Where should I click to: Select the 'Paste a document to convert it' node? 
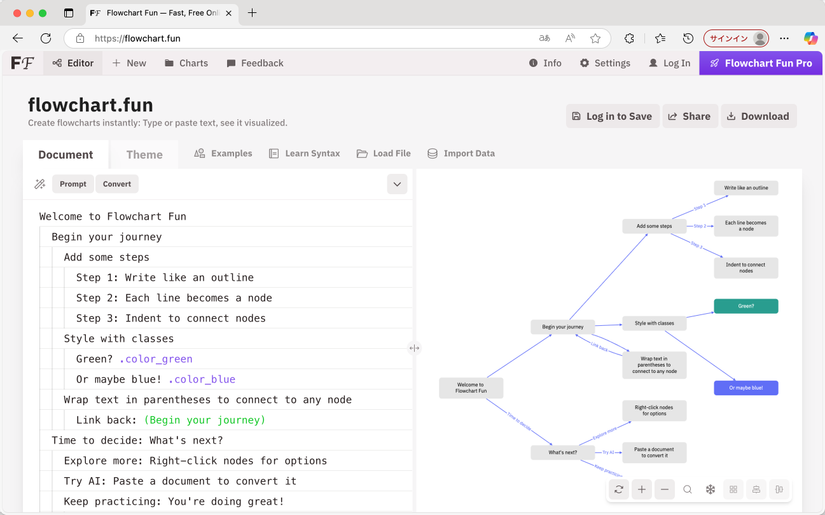(x=654, y=452)
